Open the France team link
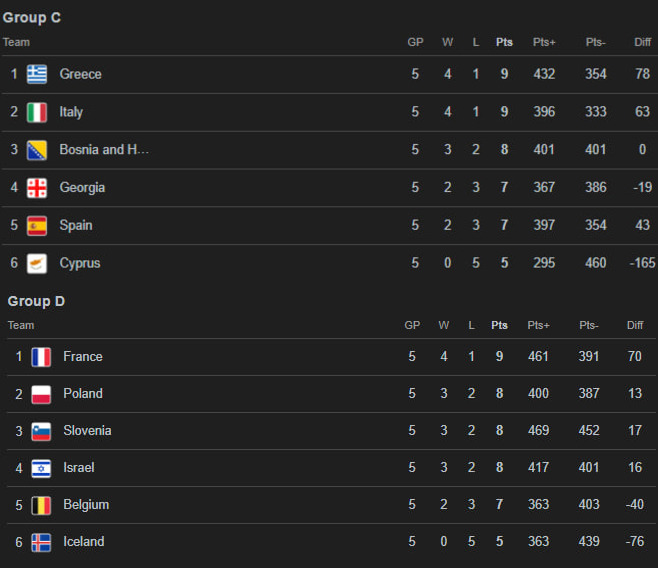 tap(83, 357)
